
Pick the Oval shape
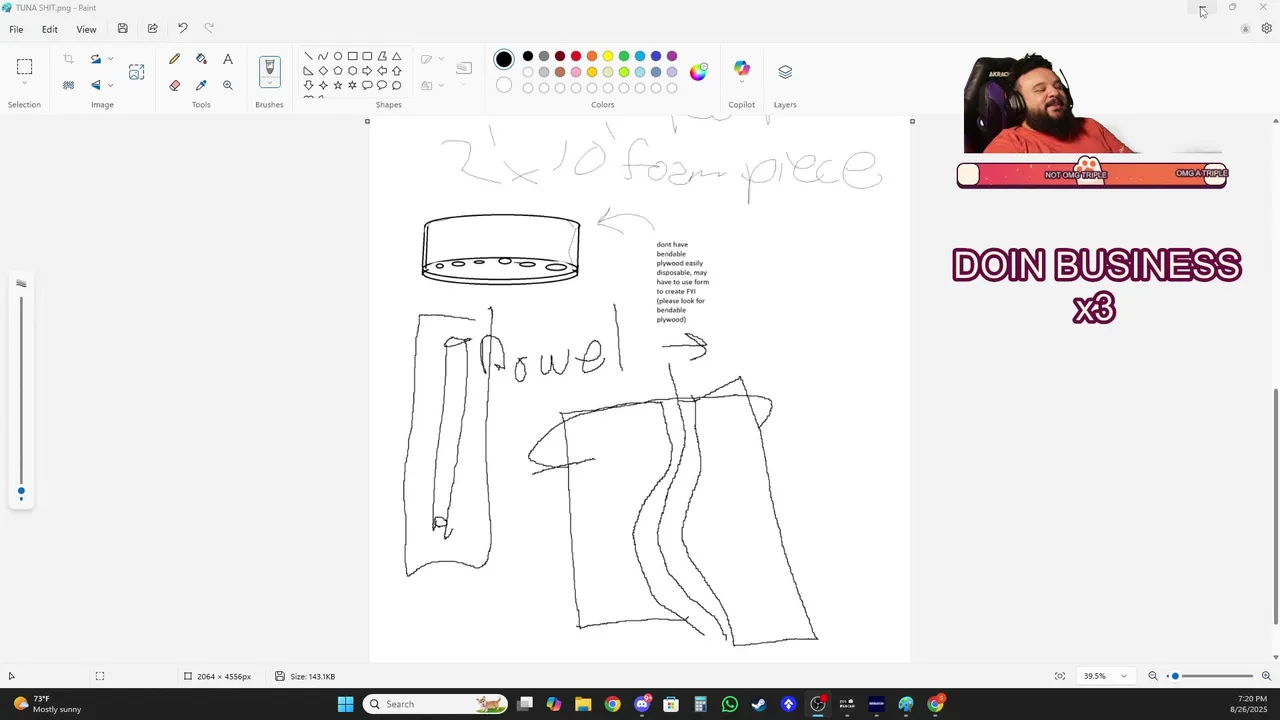pyautogui.click(x=338, y=56)
